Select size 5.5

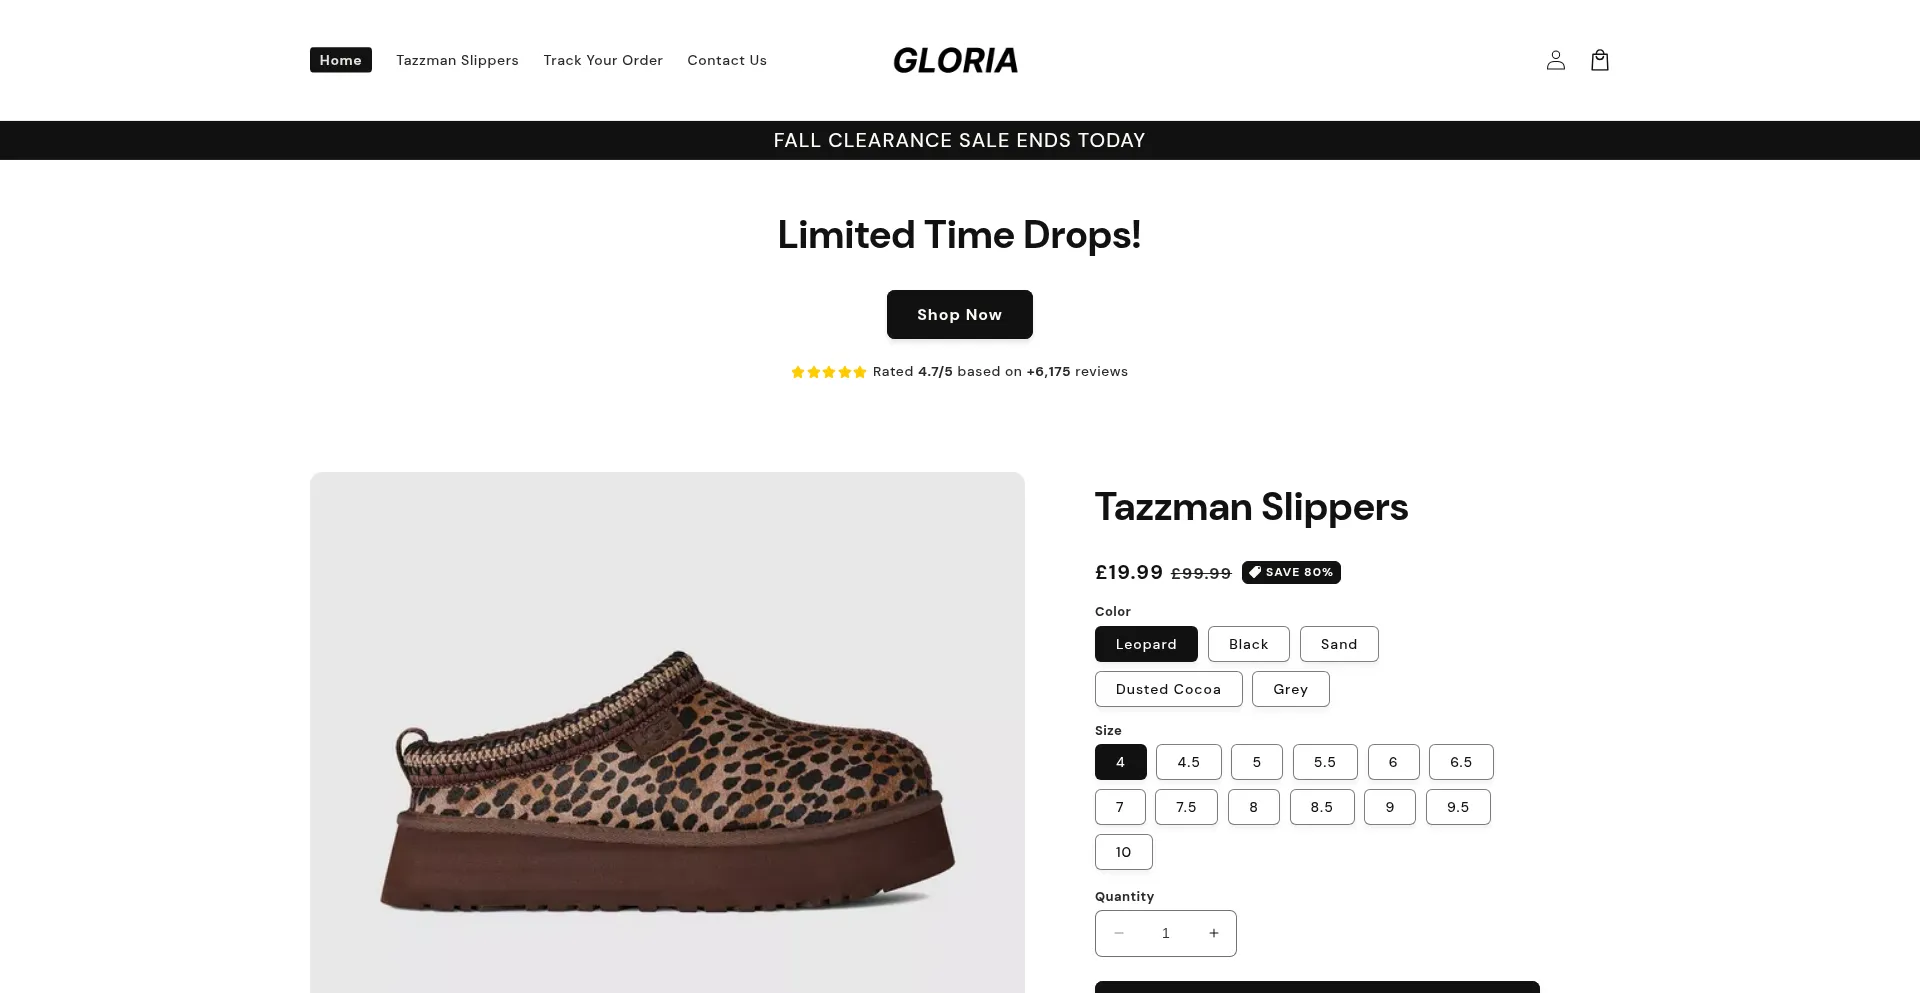[x=1324, y=762]
